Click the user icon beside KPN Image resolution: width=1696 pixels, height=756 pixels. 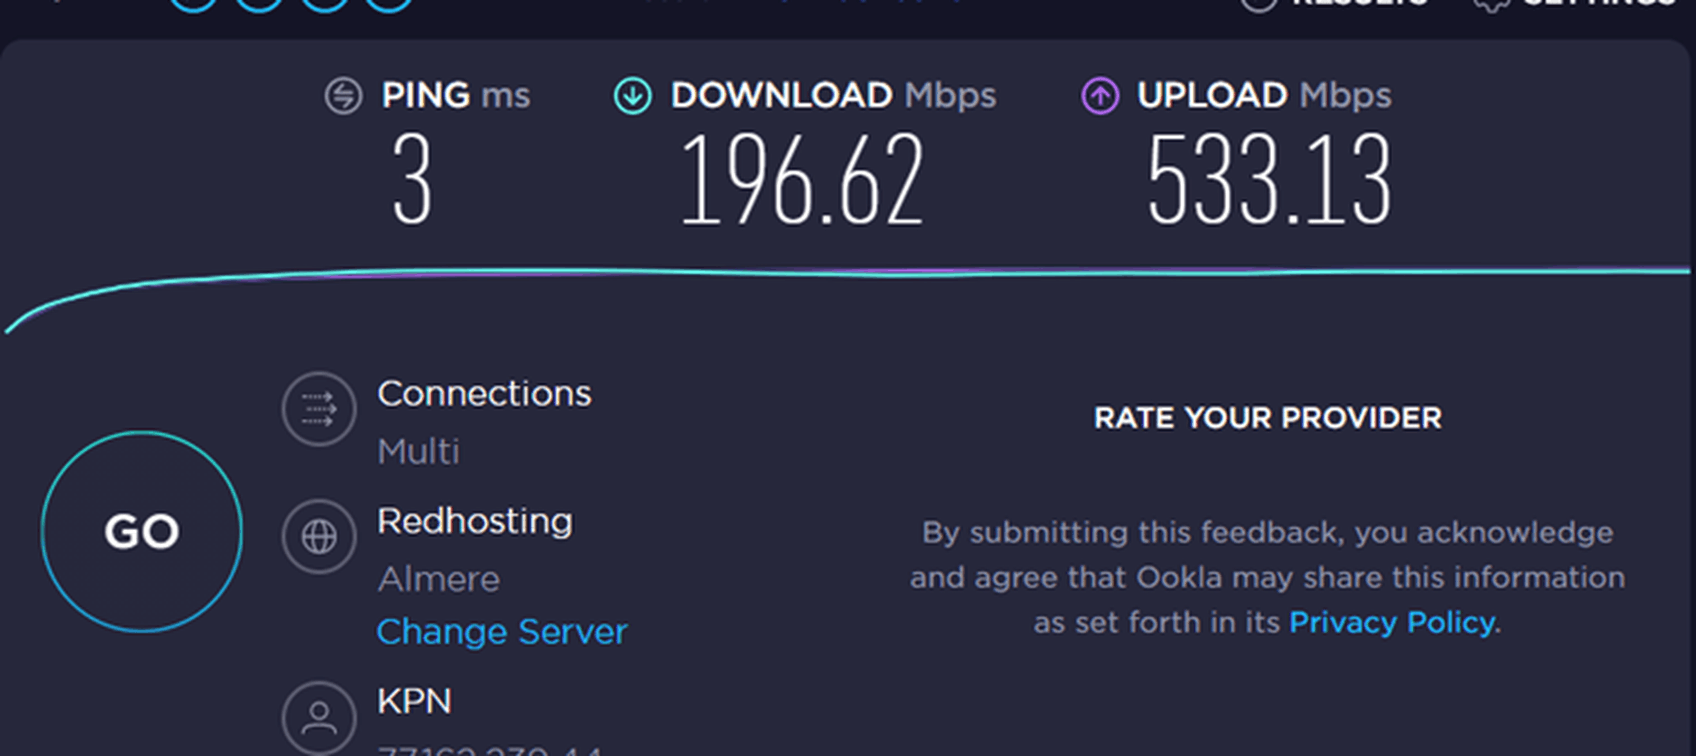pyautogui.click(x=319, y=718)
